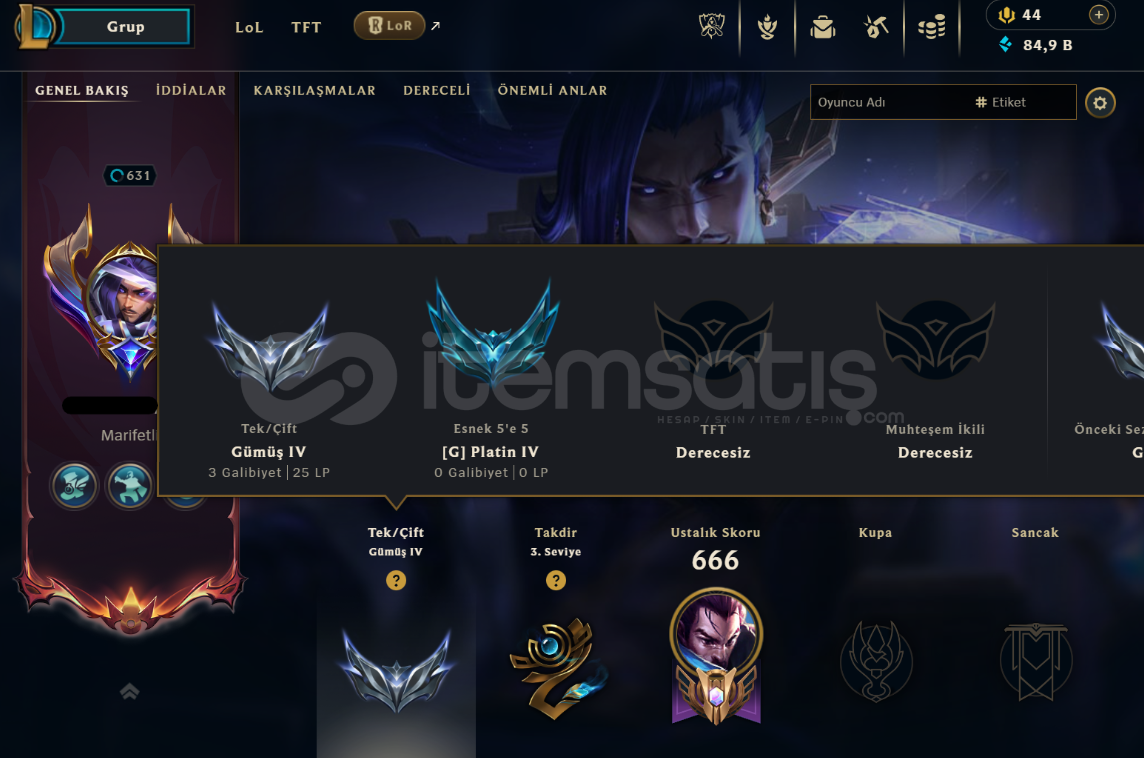Open profile settings gear icon
This screenshot has height=758, width=1144.
(x=1100, y=103)
